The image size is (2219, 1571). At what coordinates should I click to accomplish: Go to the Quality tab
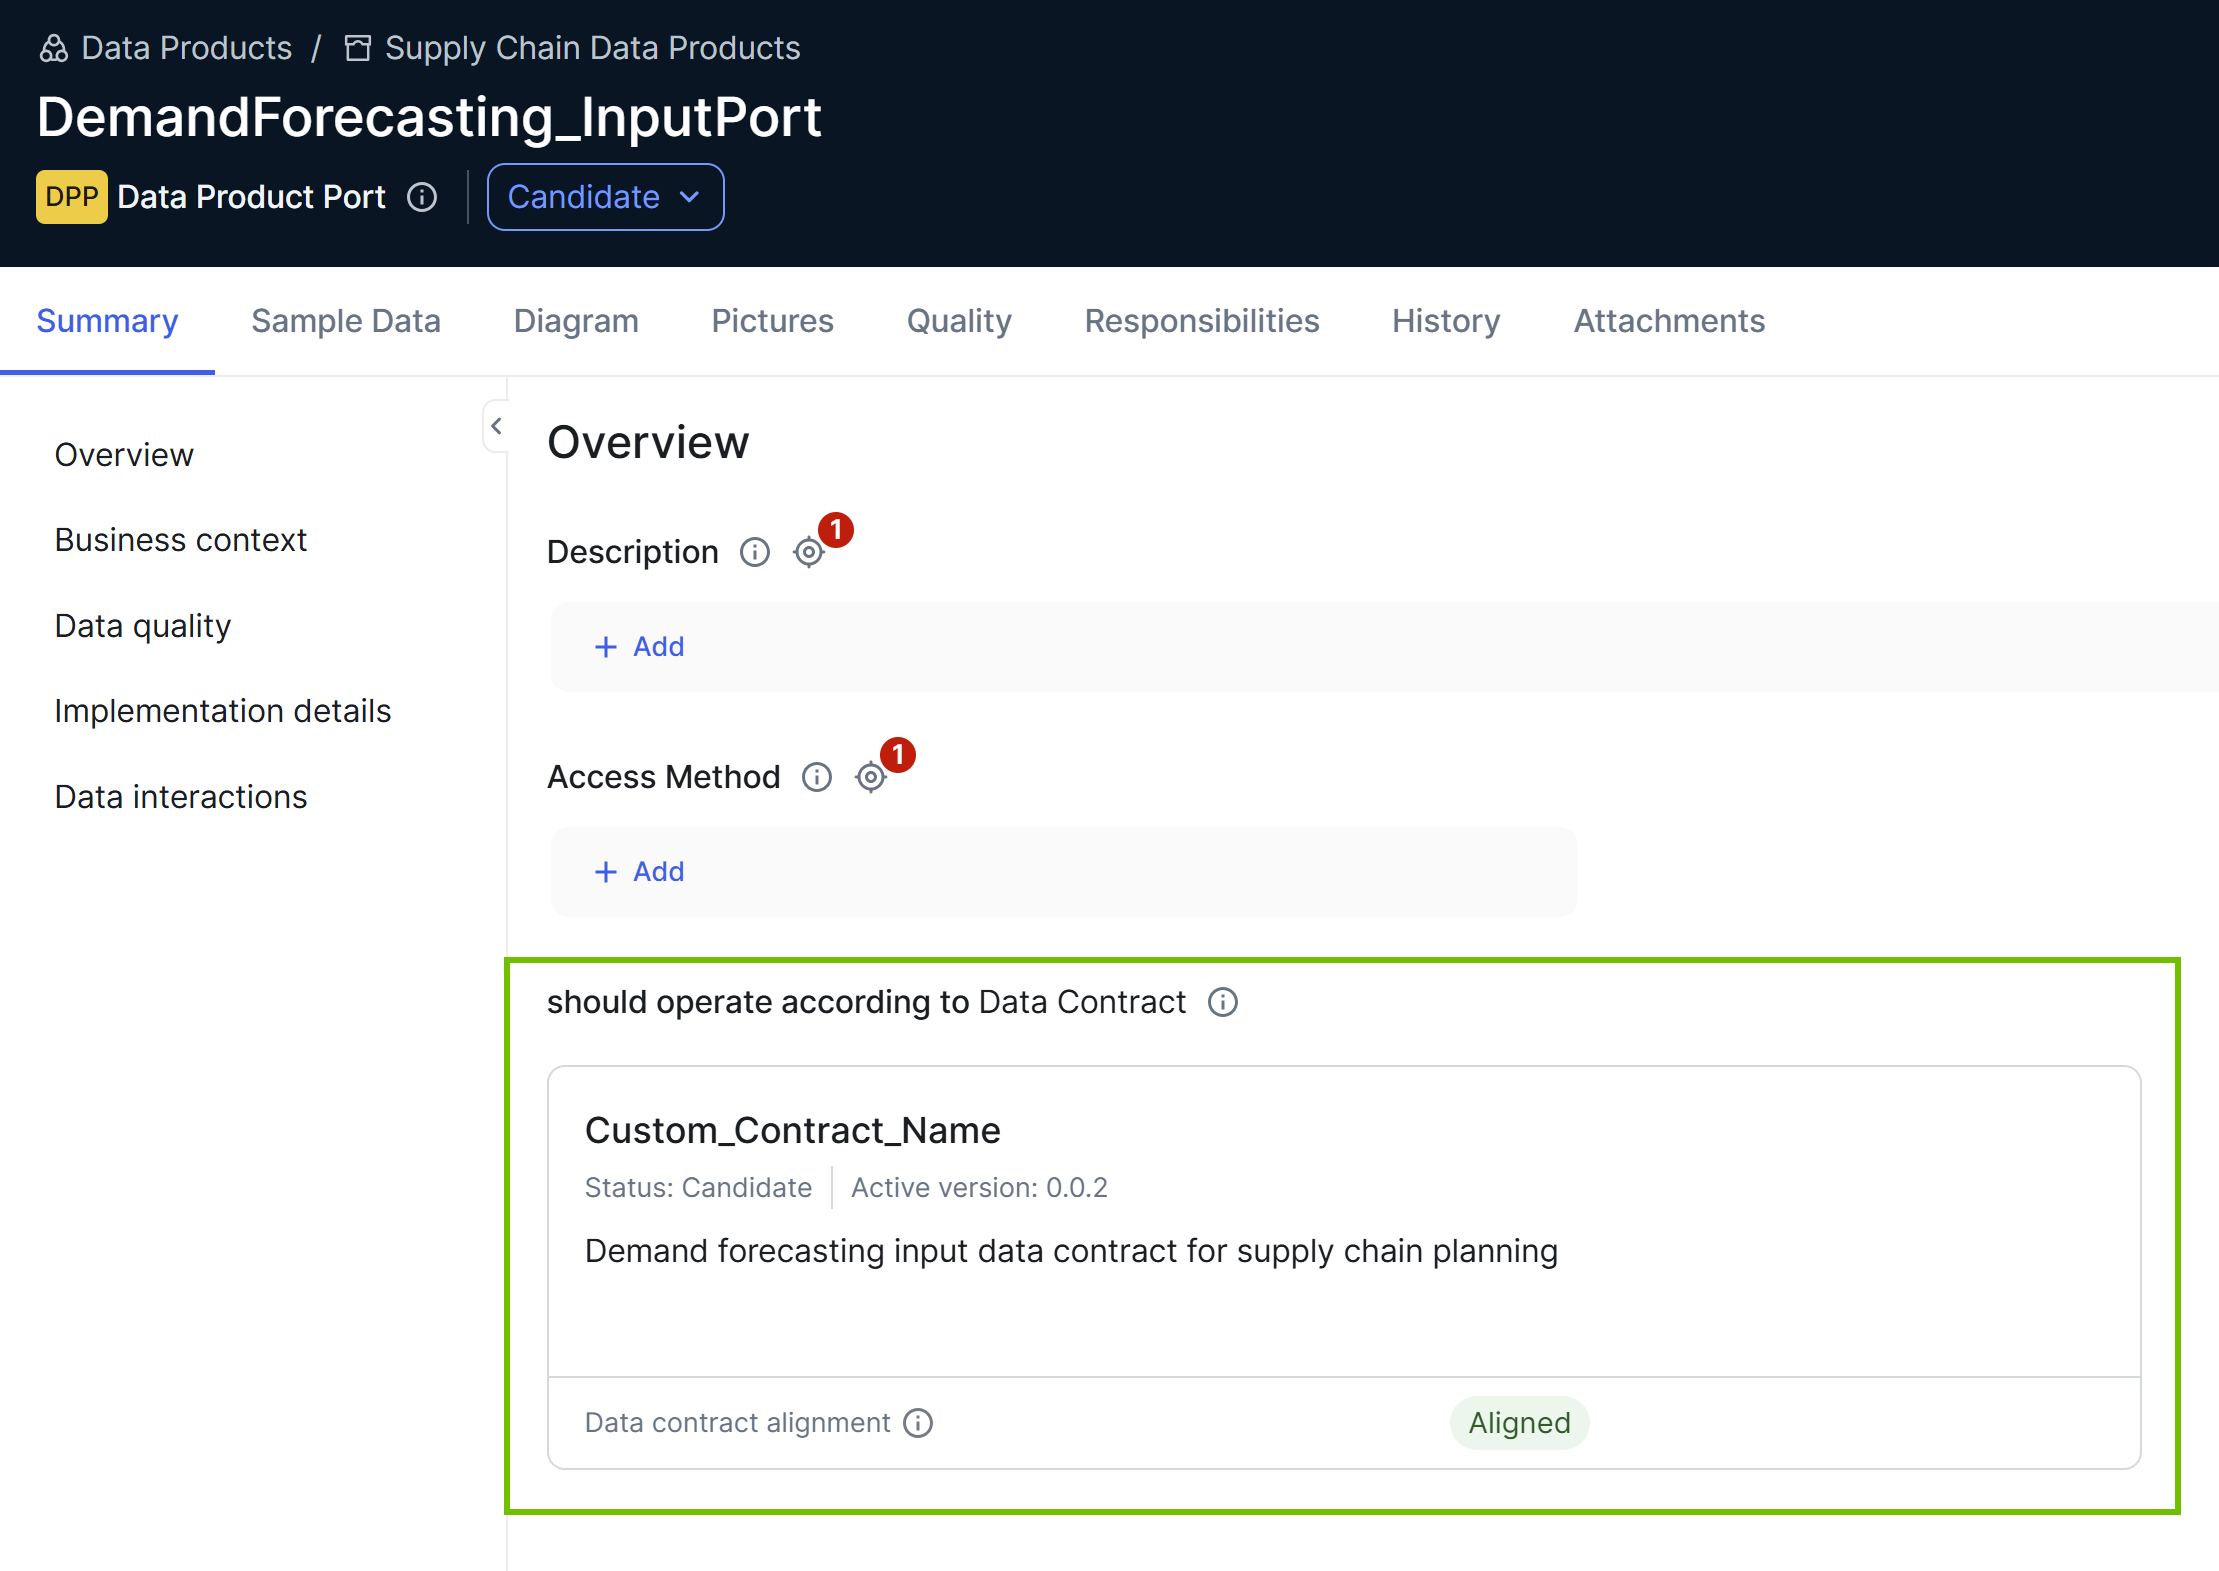click(x=959, y=321)
